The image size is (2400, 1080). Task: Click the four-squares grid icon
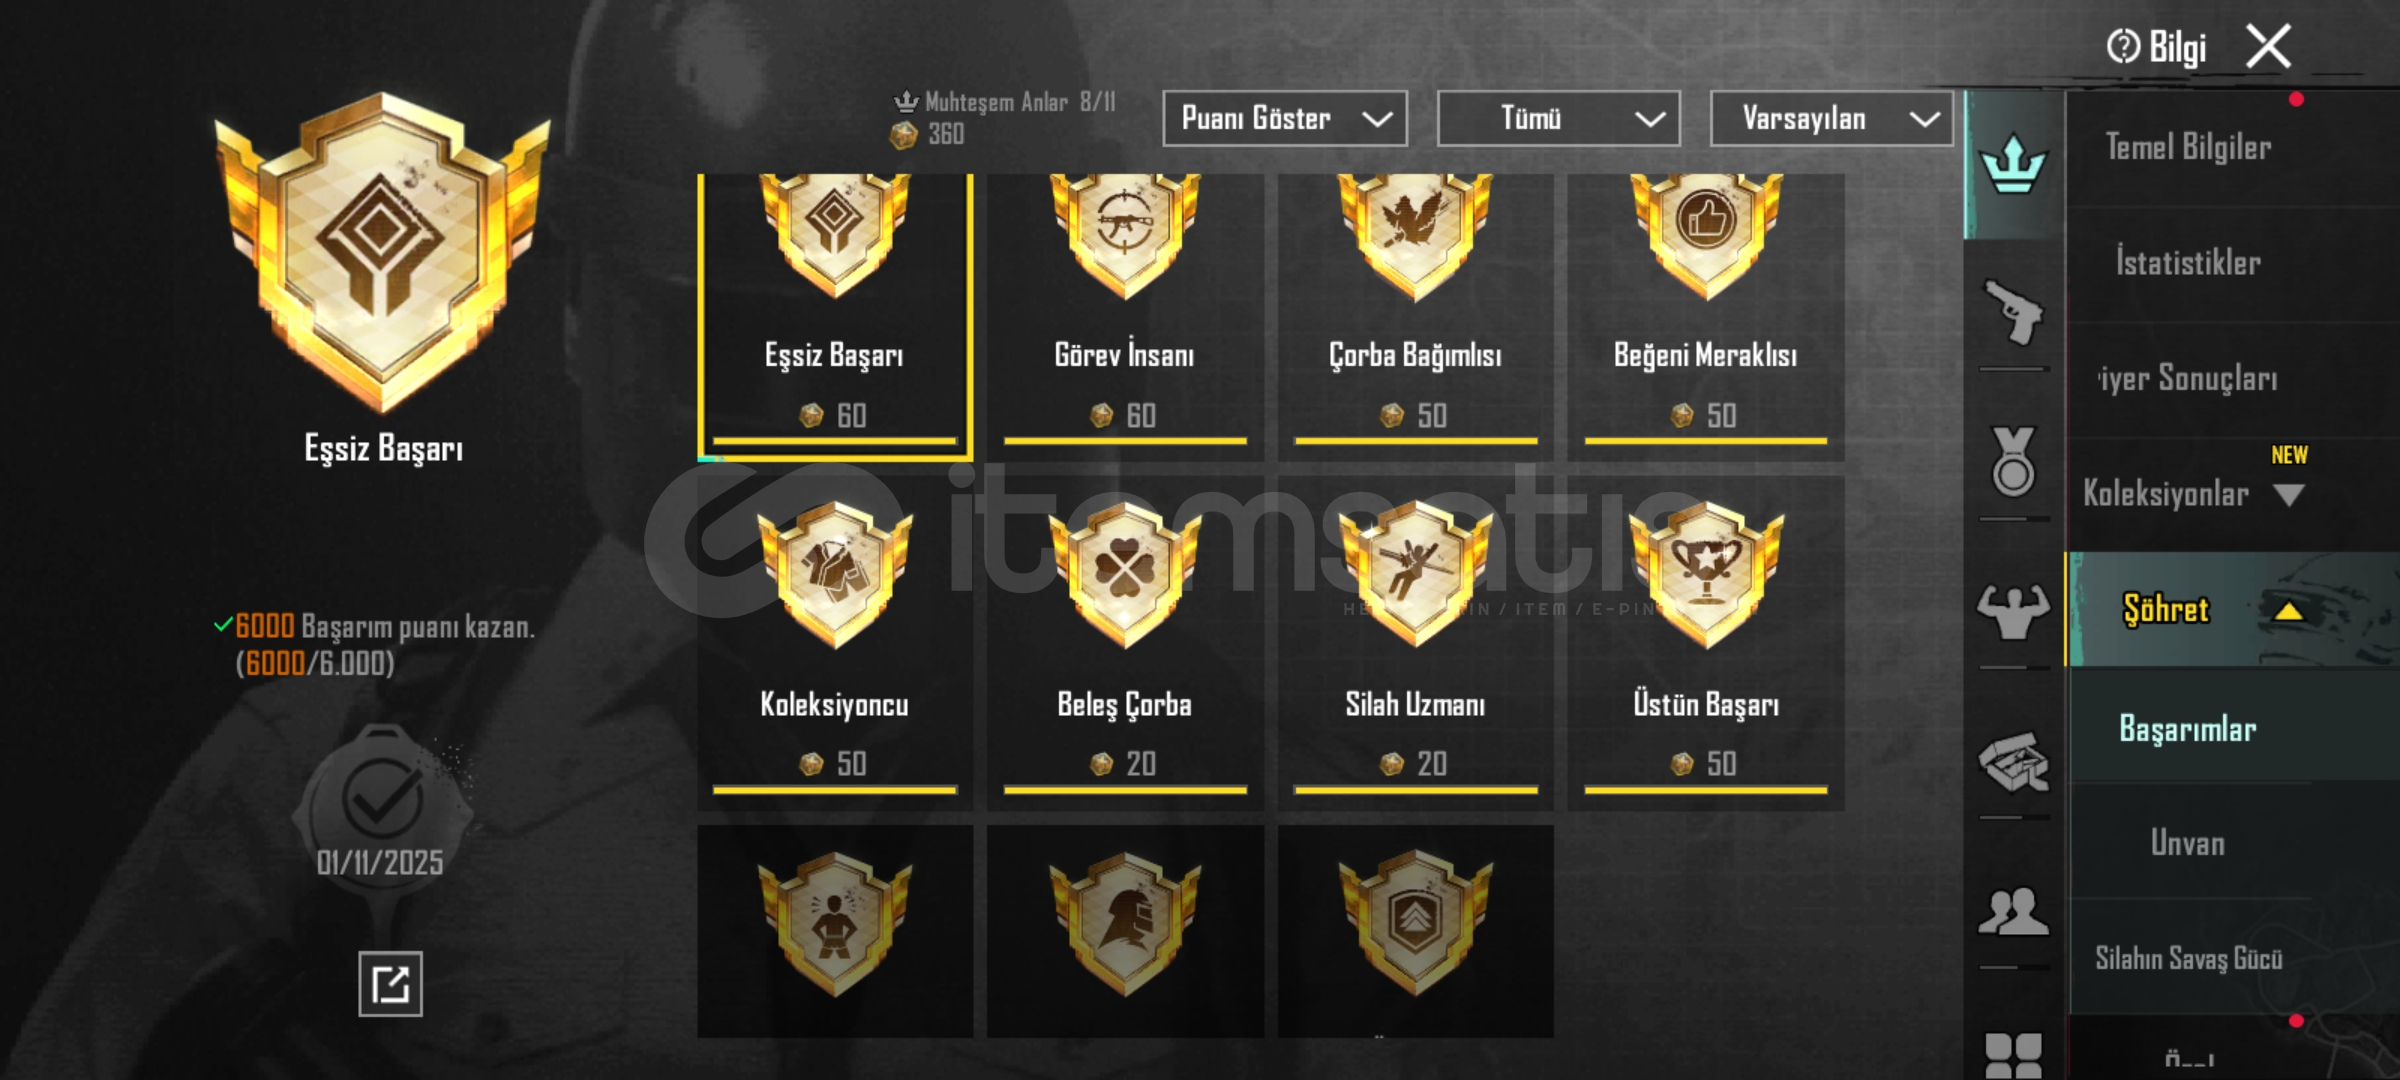pos(2013,1055)
